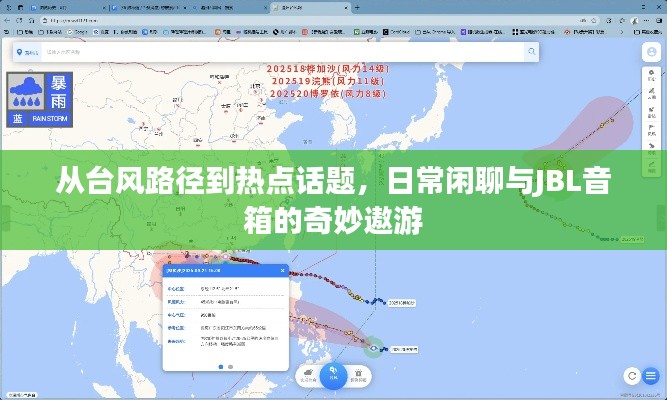Click the green article title banner
The height and width of the screenshot is (400, 667).
click(x=333, y=197)
